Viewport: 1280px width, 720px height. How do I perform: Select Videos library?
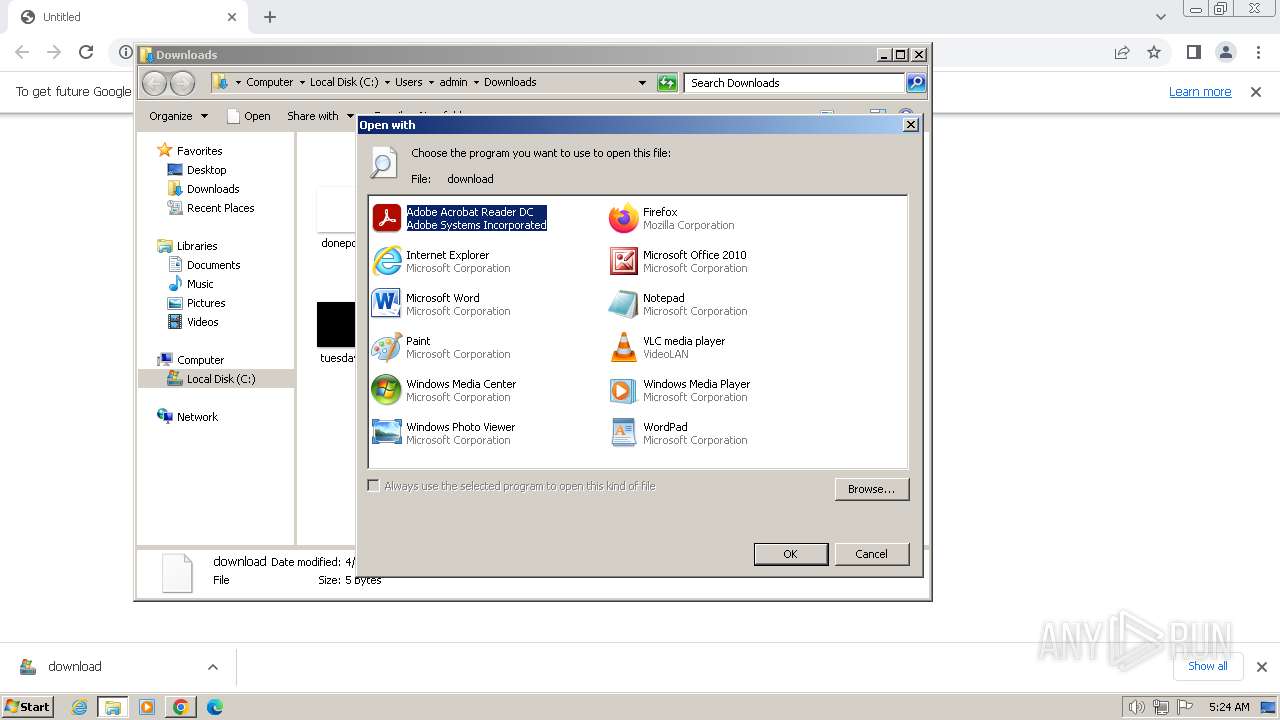click(202, 322)
